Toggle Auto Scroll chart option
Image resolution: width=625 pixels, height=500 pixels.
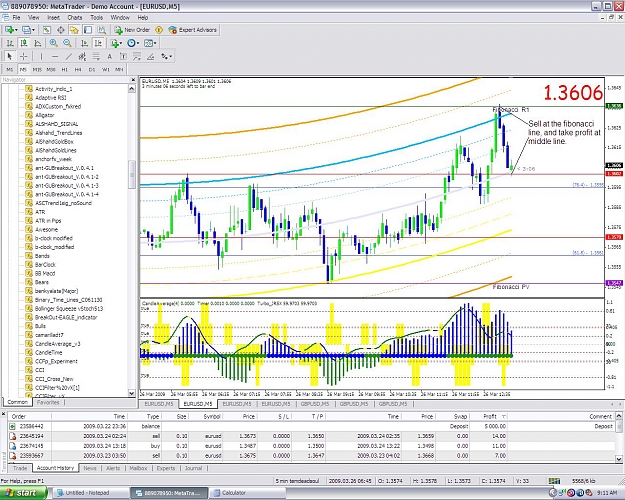pyautogui.click(x=84, y=43)
